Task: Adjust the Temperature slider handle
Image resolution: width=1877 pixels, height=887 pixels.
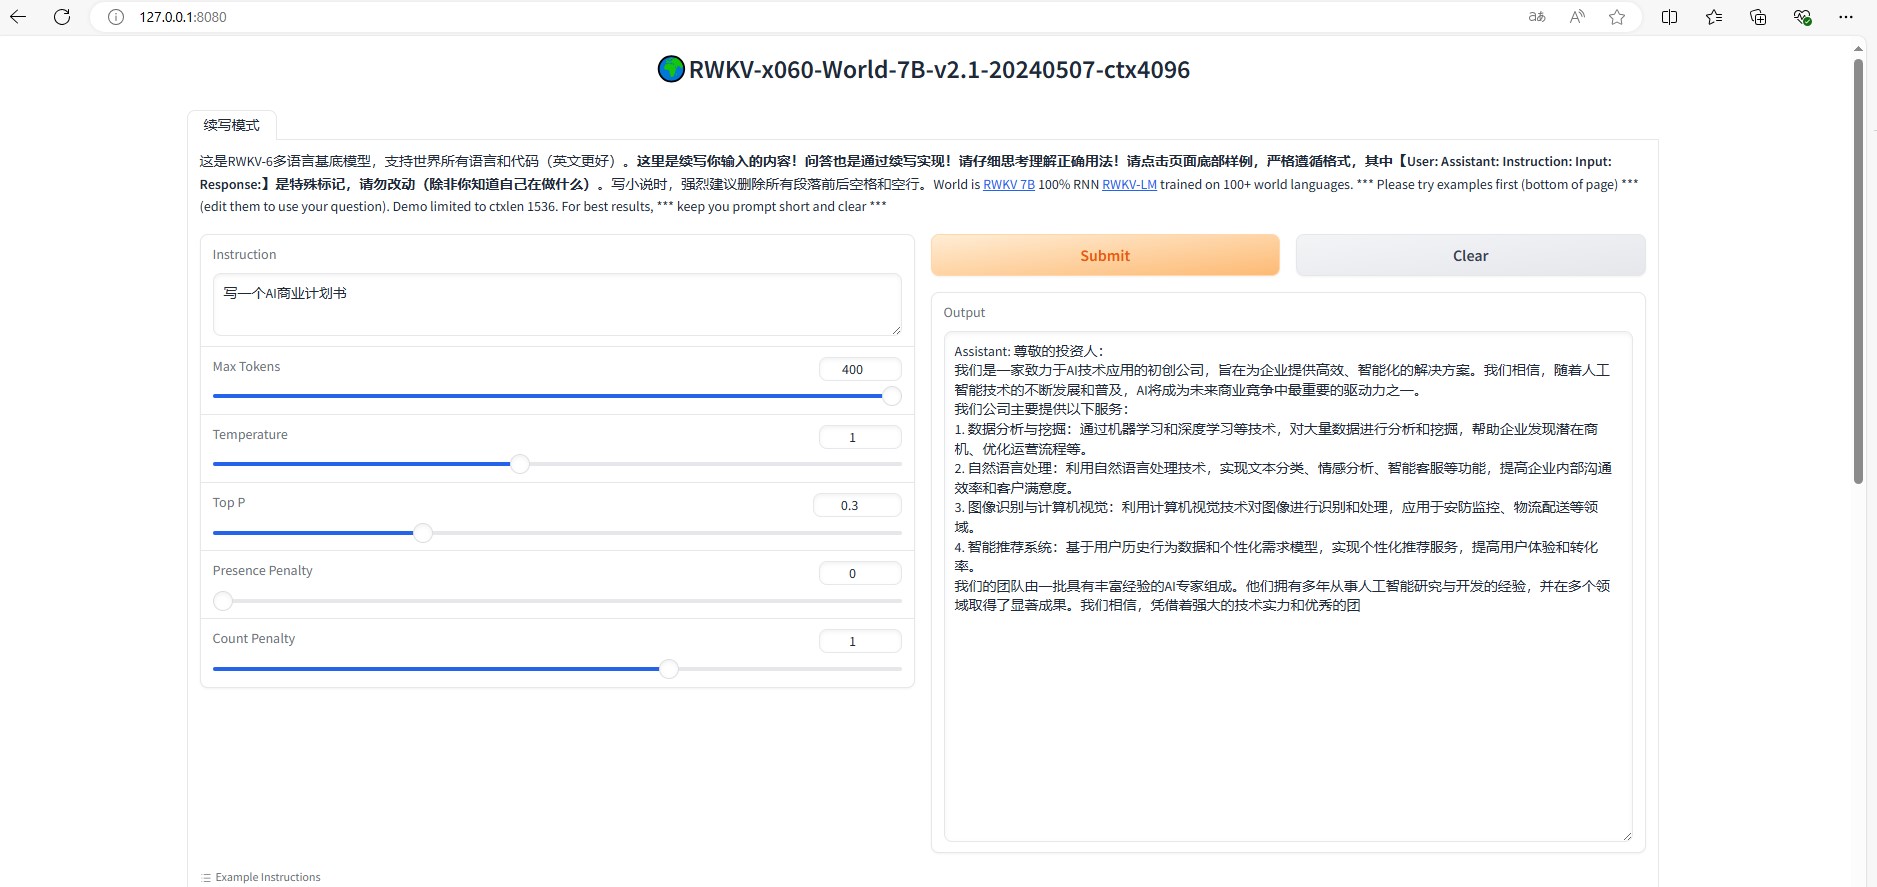Action: 520,464
